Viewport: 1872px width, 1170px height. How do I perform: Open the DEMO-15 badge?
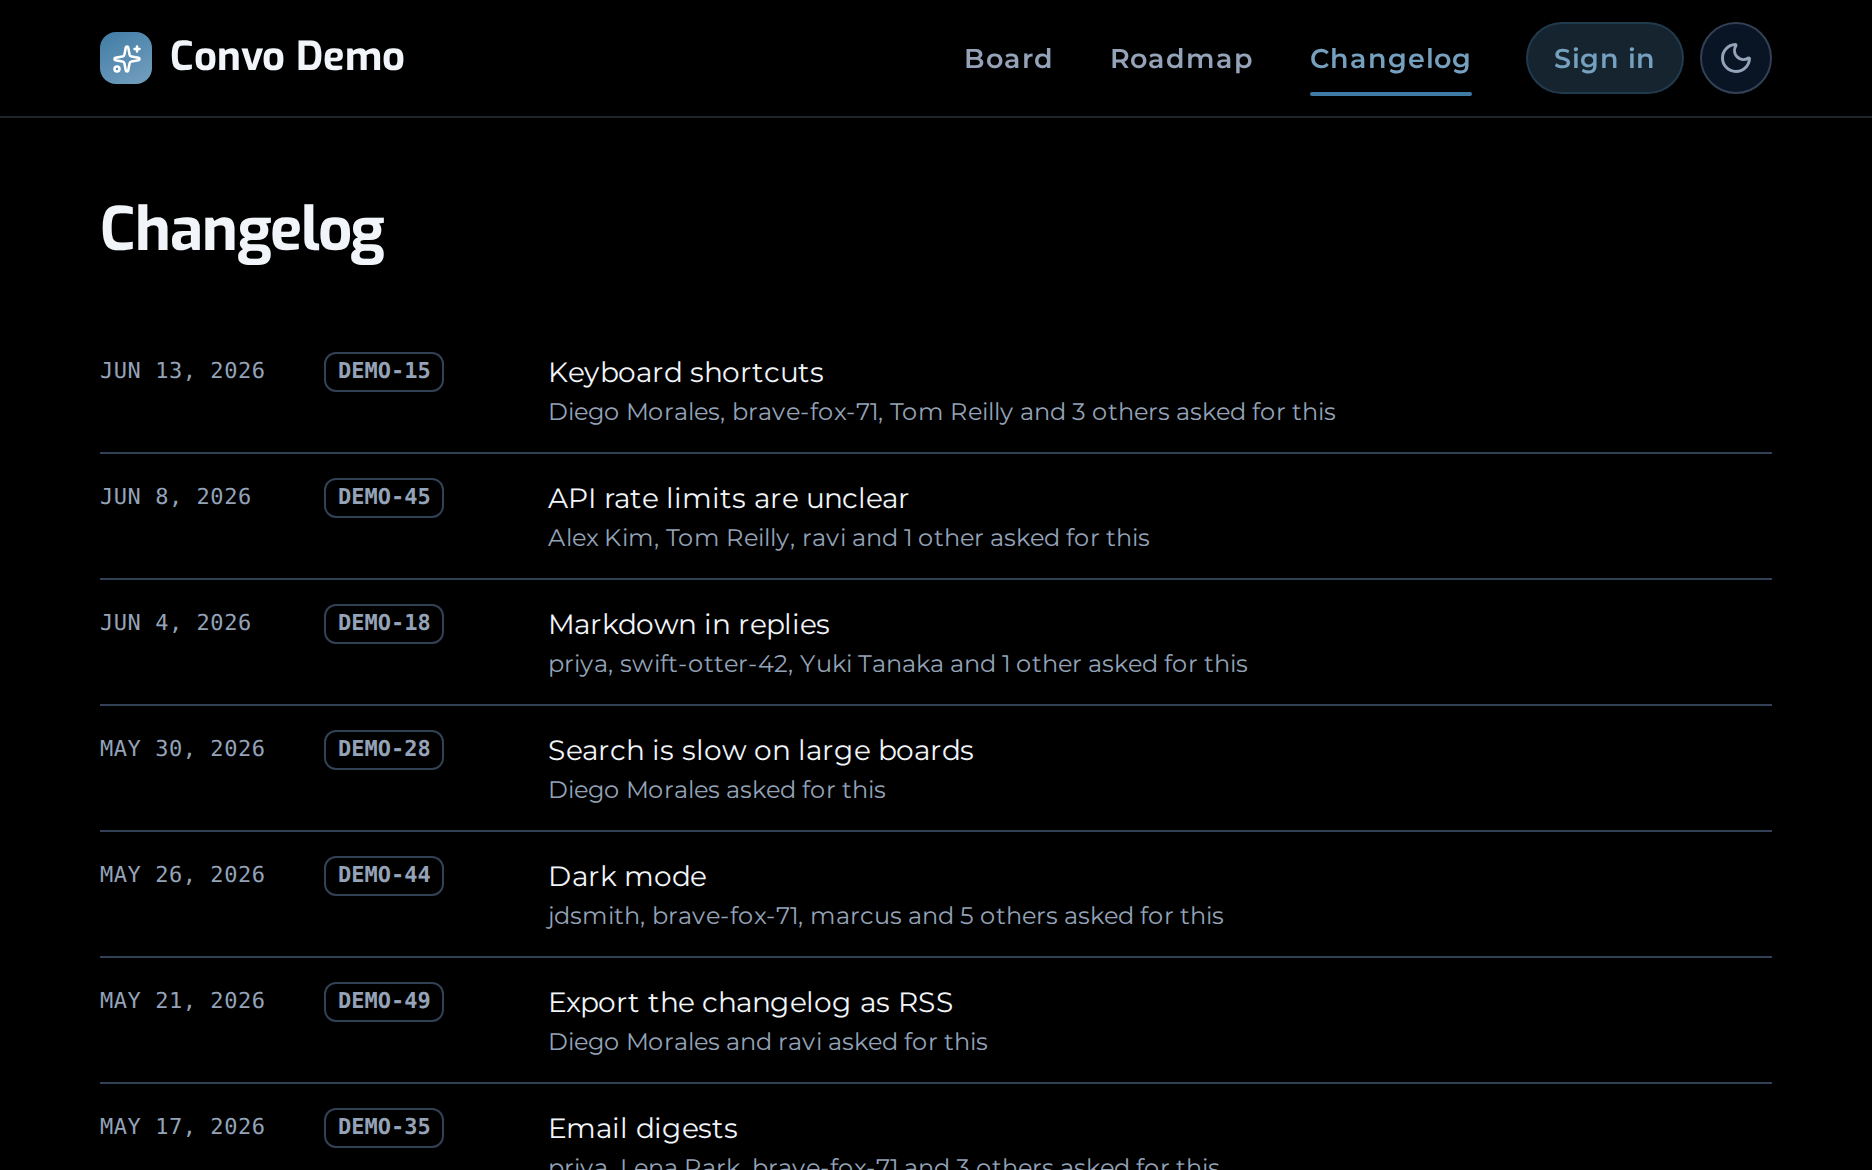point(384,371)
